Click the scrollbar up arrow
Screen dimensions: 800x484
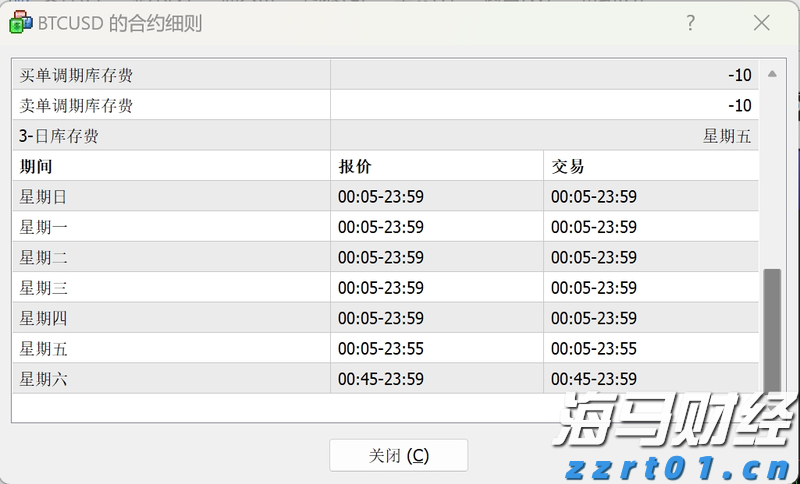[771, 74]
